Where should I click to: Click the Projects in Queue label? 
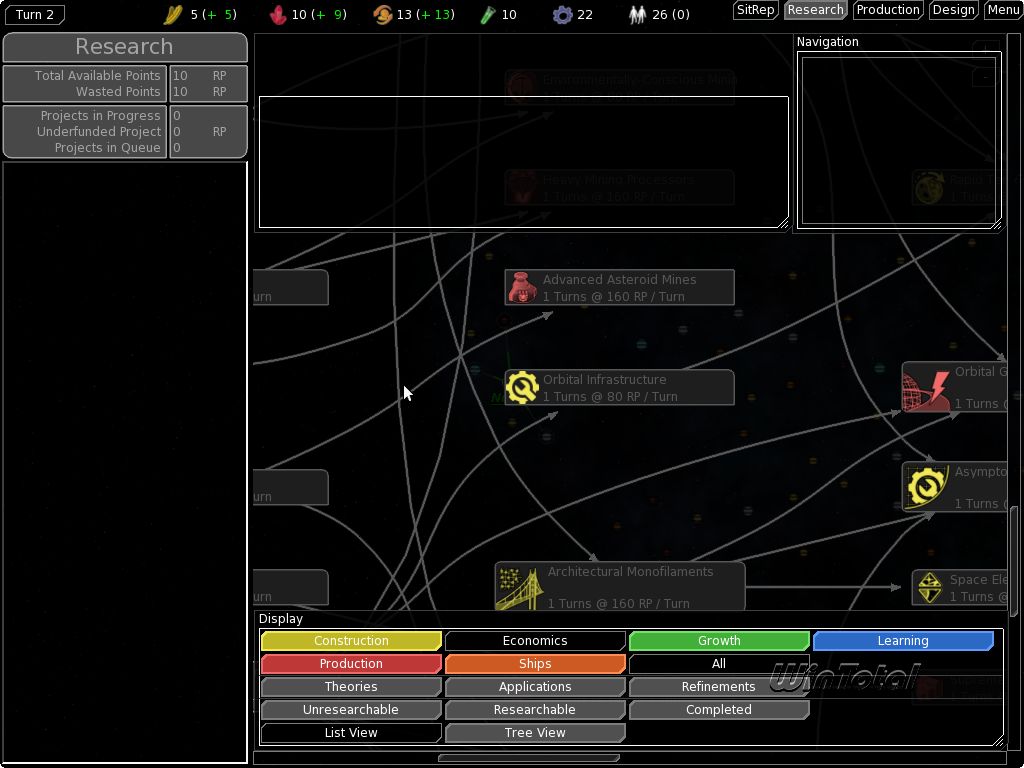107,148
